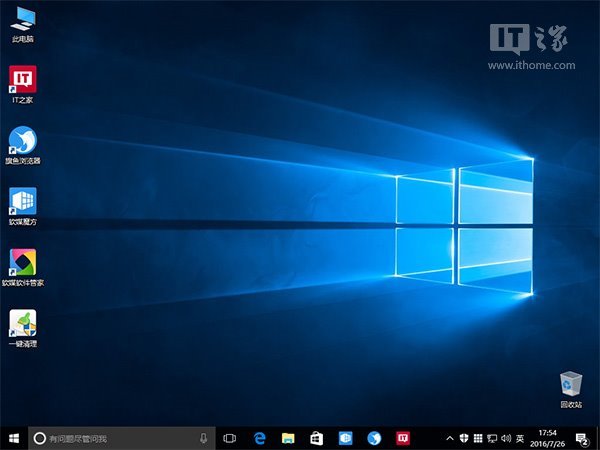Expand the hidden system tray icons

[450, 438]
